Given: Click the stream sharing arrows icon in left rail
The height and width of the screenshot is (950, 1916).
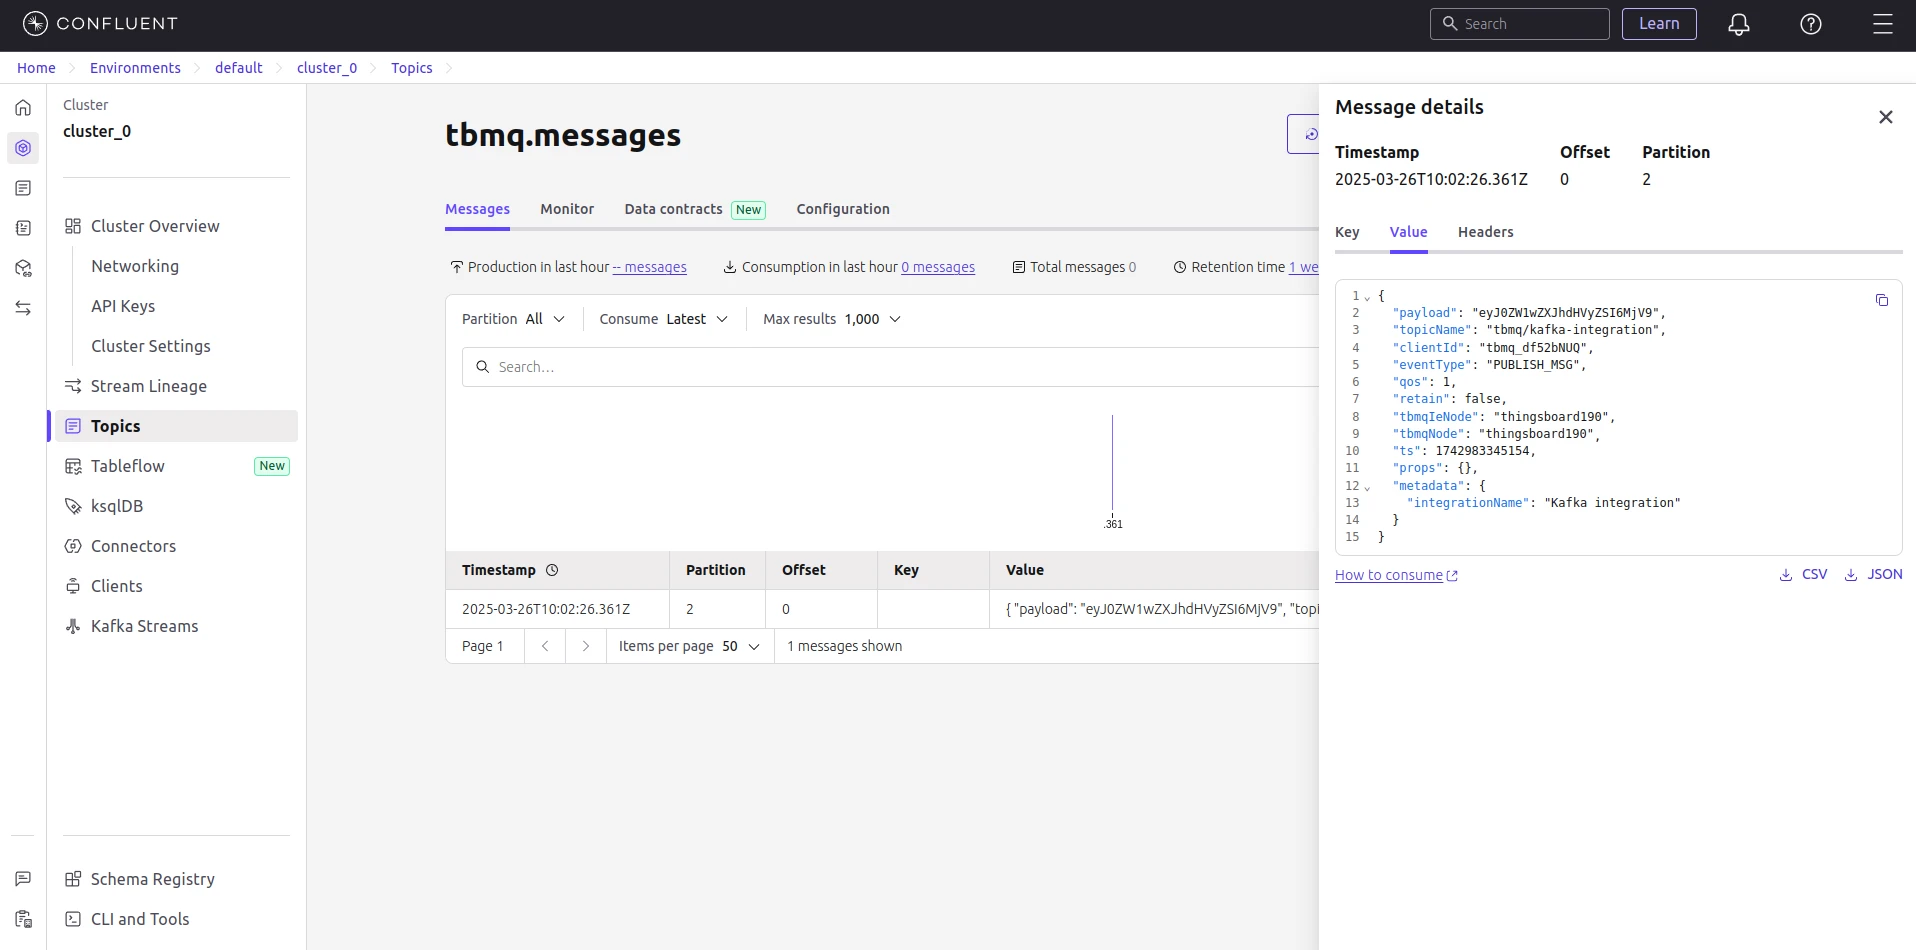Looking at the screenshot, I should pyautogui.click(x=23, y=308).
